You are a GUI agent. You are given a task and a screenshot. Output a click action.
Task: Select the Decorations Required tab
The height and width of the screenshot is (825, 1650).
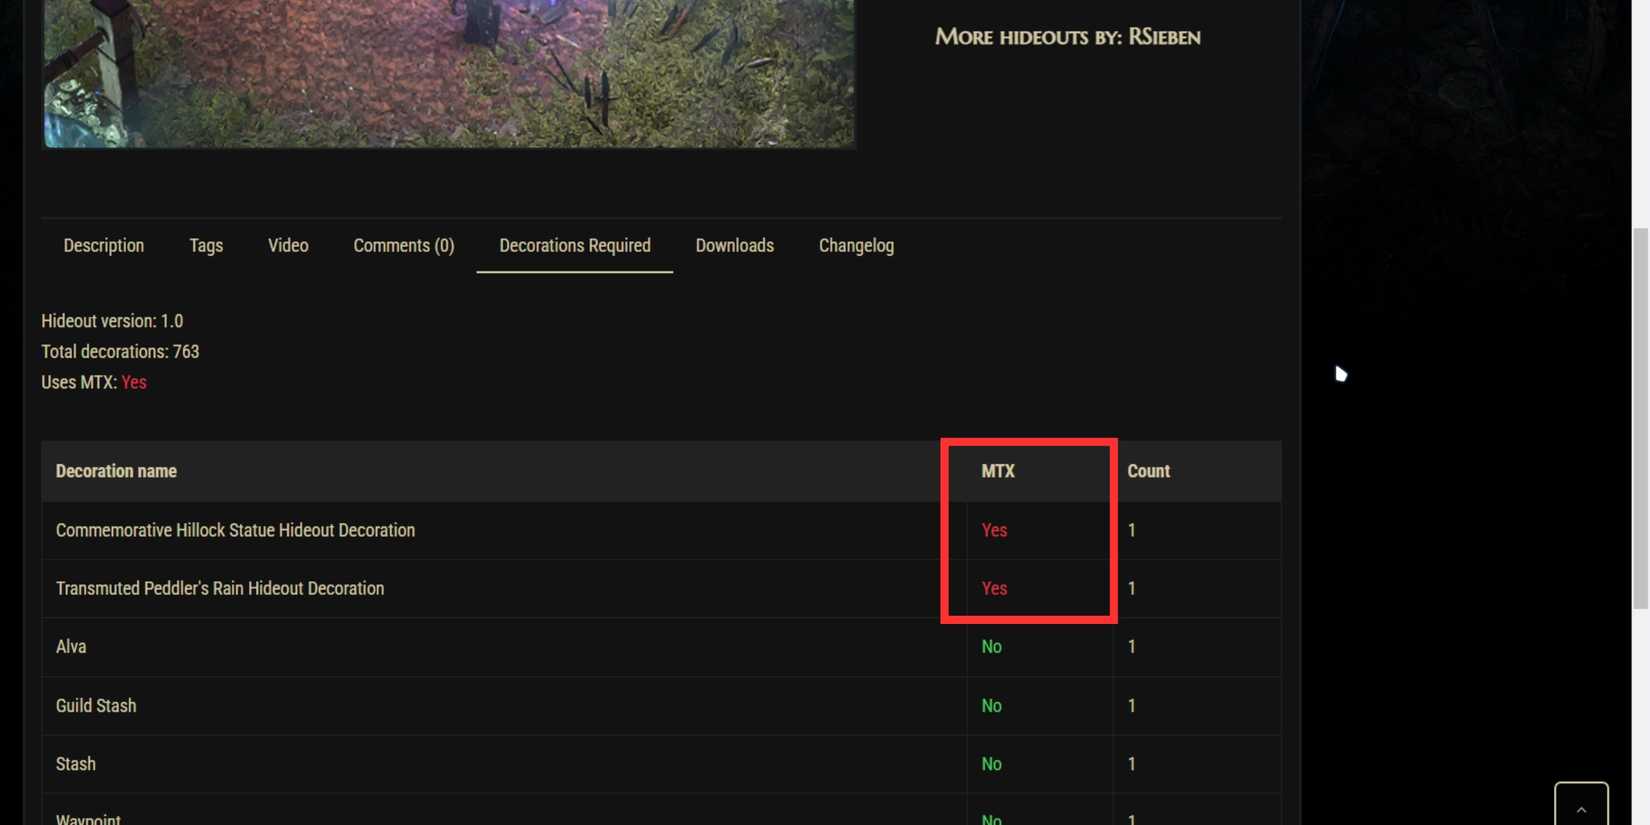coord(574,246)
